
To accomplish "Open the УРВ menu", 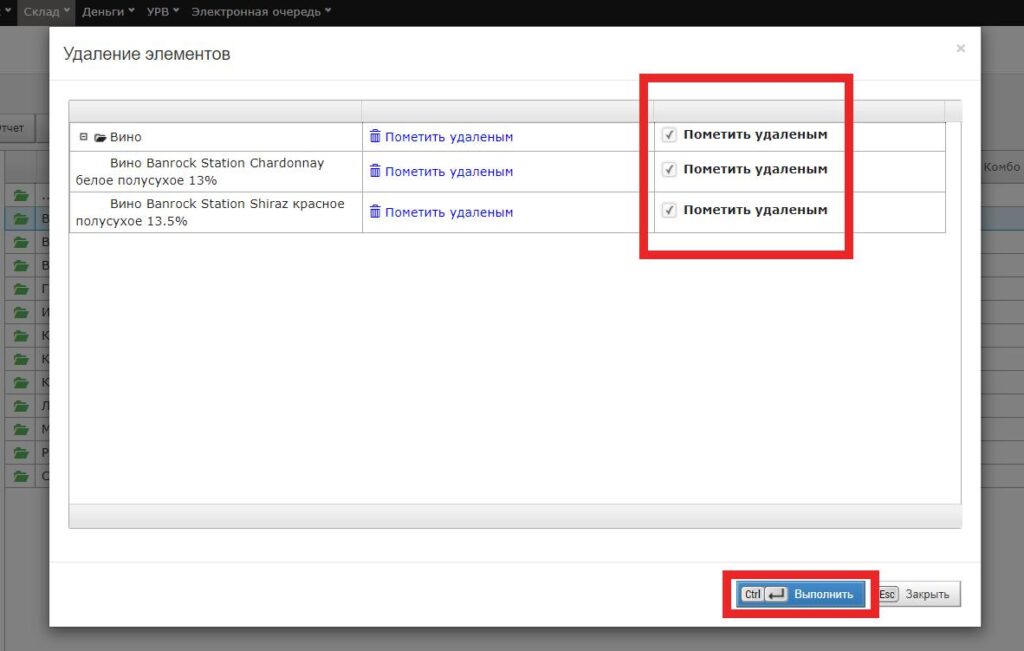I will [x=160, y=9].
